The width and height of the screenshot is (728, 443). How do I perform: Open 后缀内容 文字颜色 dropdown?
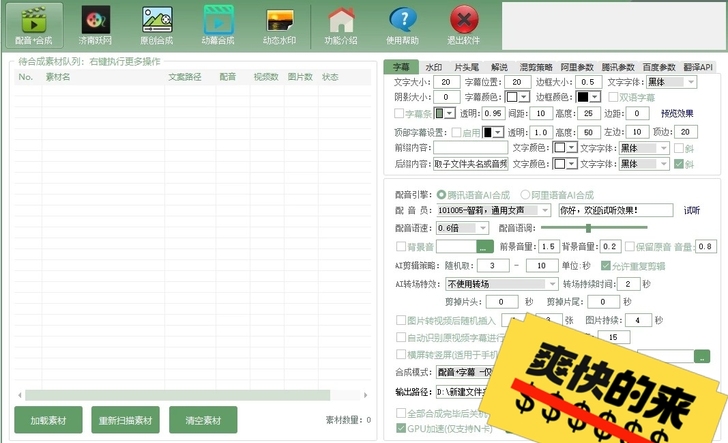565,164
